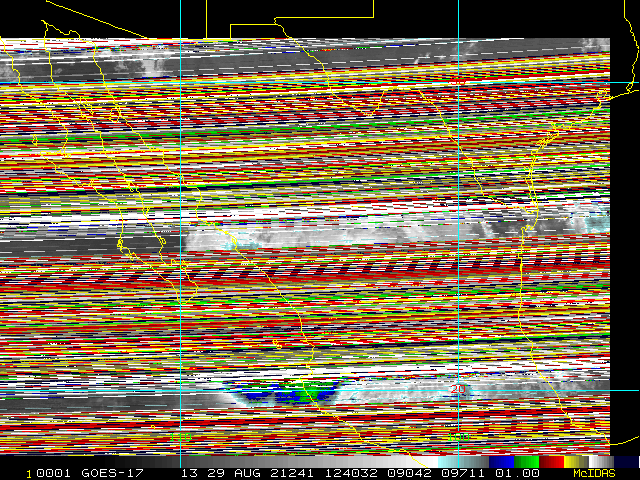Image resolution: width=640 pixels, height=480 pixels.
Task: Click the GOES-17 satellite label
Action: 112,473
